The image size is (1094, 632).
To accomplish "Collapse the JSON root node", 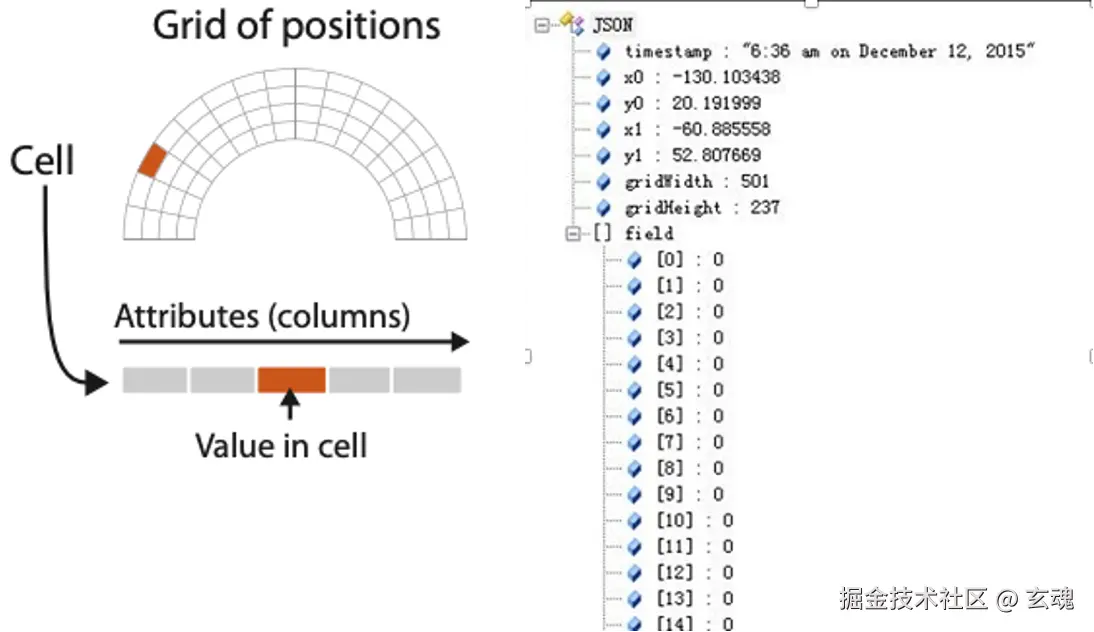I will click(542, 25).
